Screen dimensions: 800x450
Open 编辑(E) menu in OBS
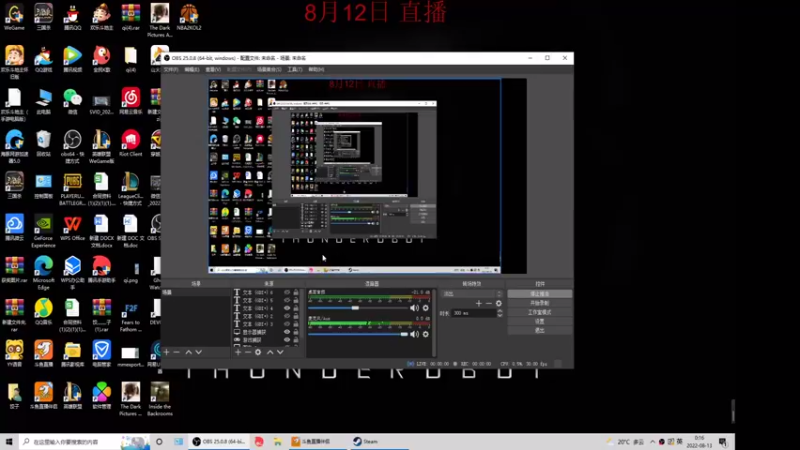(x=192, y=69)
